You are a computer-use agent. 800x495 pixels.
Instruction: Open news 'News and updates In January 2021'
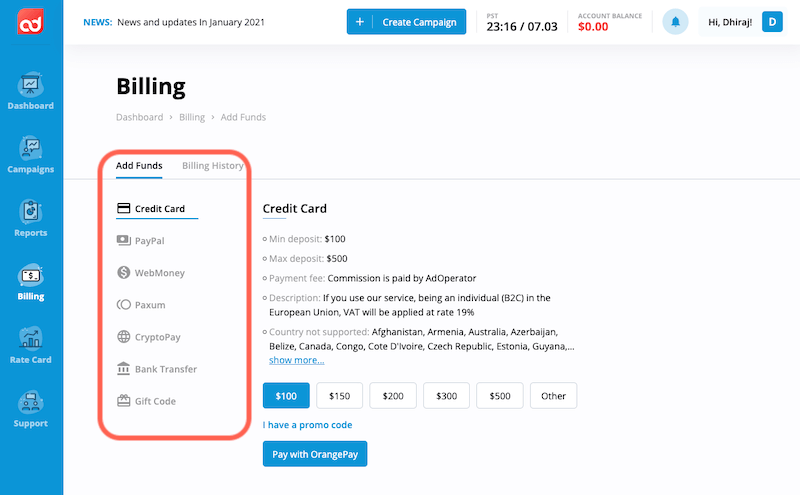pos(191,22)
